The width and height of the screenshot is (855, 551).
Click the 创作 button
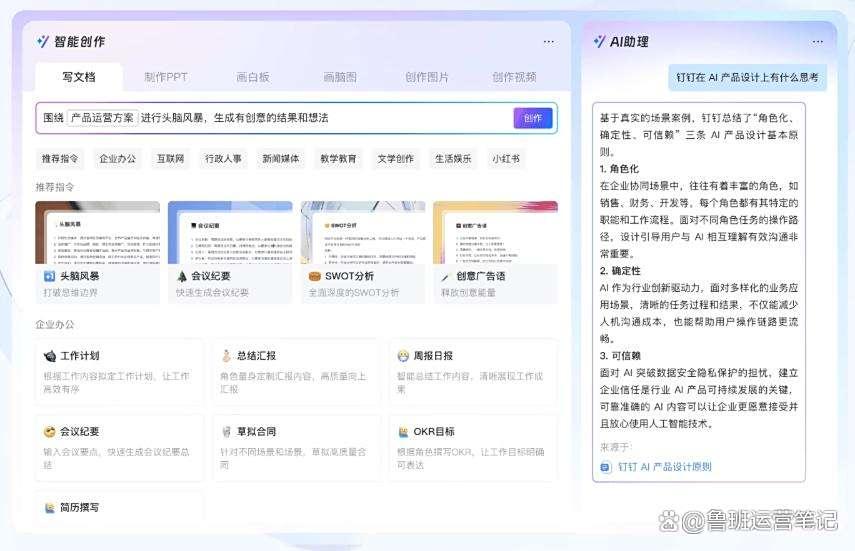coord(533,118)
